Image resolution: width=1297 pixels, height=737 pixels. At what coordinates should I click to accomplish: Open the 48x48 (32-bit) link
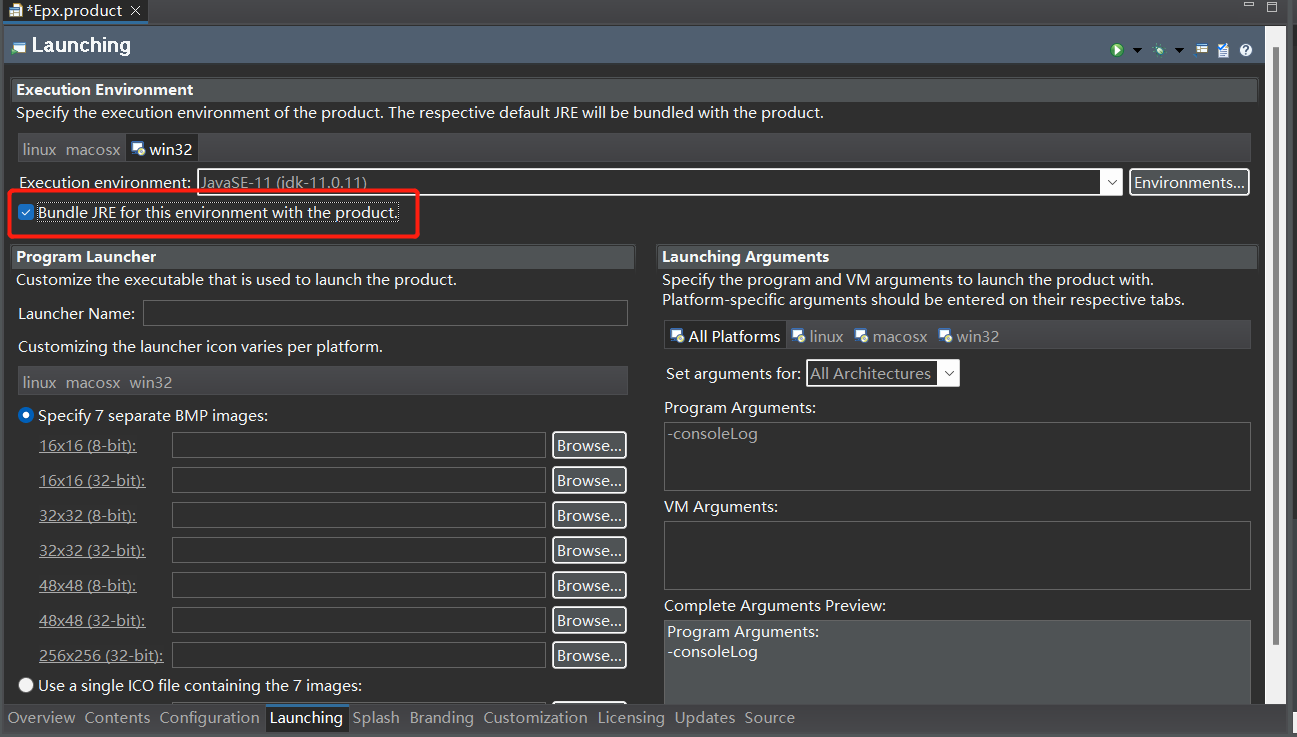coord(92,621)
